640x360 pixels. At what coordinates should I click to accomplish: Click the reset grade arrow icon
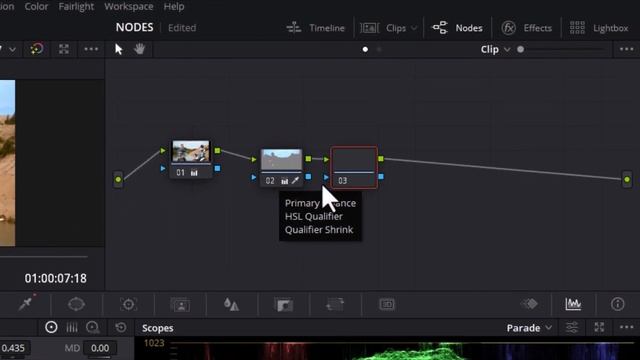[x=120, y=327]
